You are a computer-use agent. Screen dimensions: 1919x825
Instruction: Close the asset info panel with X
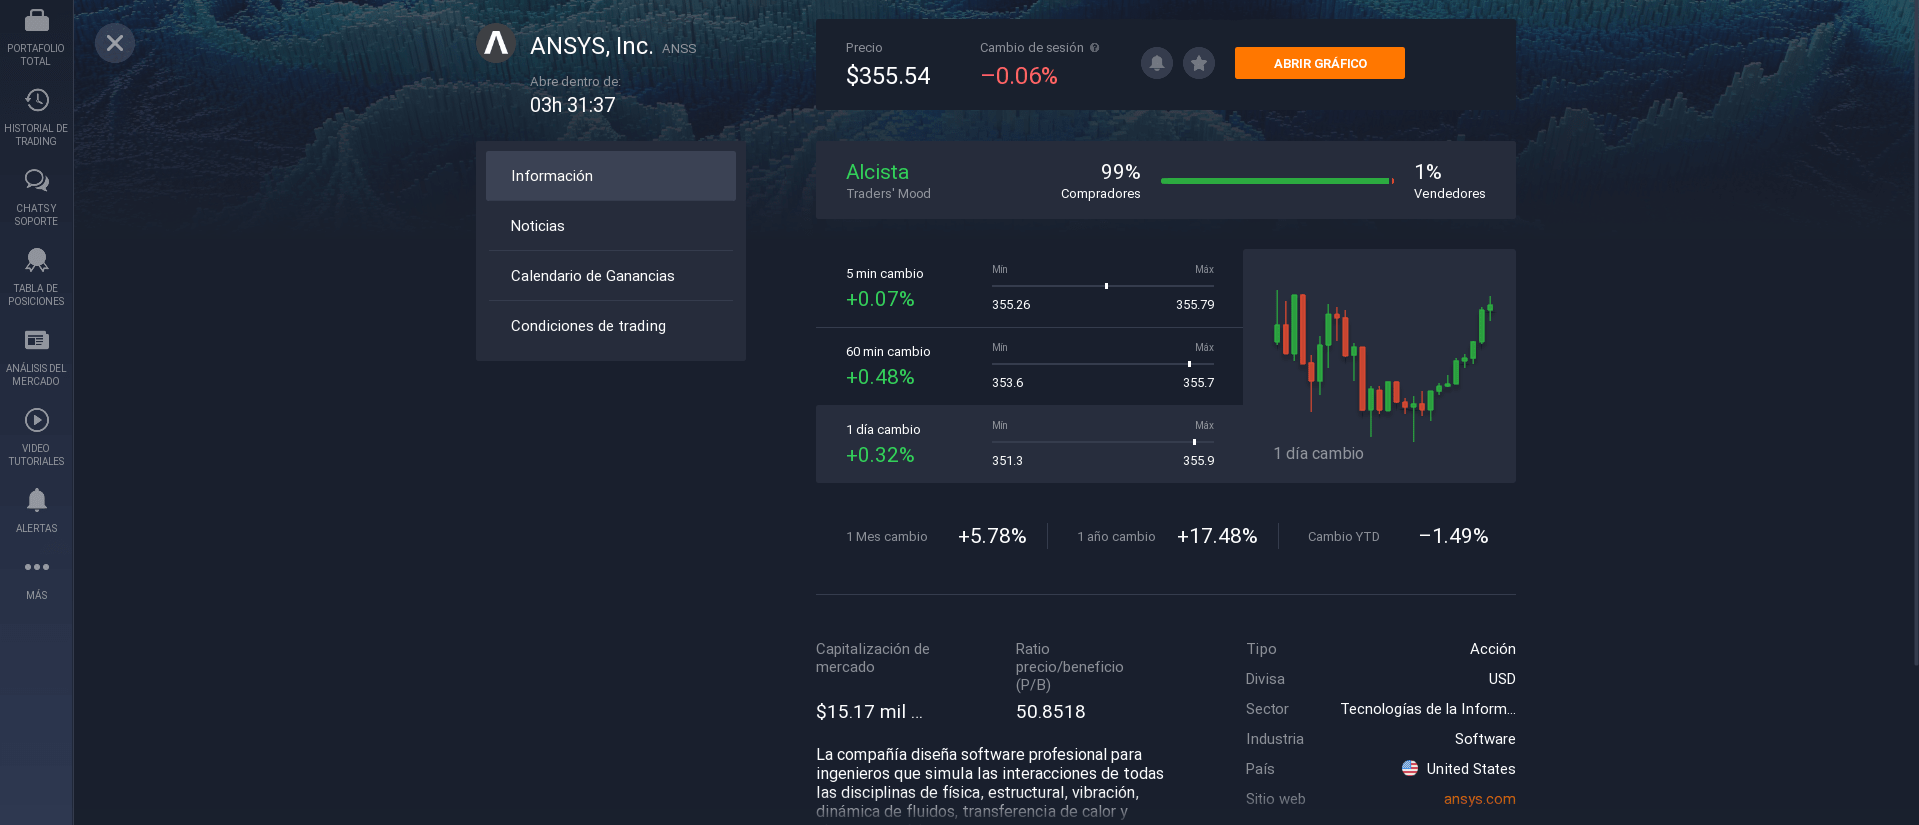[115, 43]
